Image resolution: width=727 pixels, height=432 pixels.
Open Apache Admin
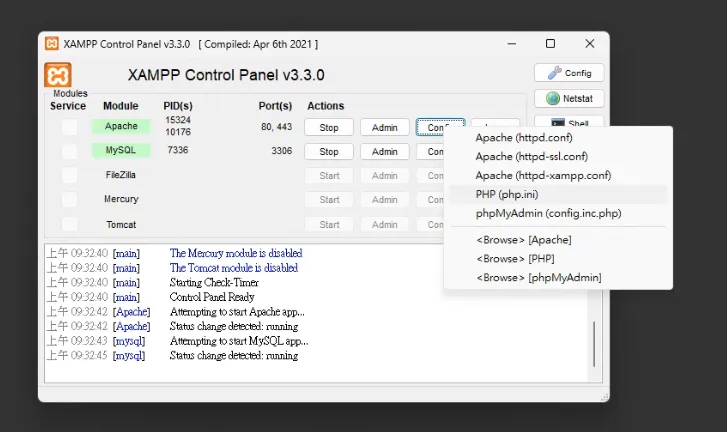click(x=385, y=127)
